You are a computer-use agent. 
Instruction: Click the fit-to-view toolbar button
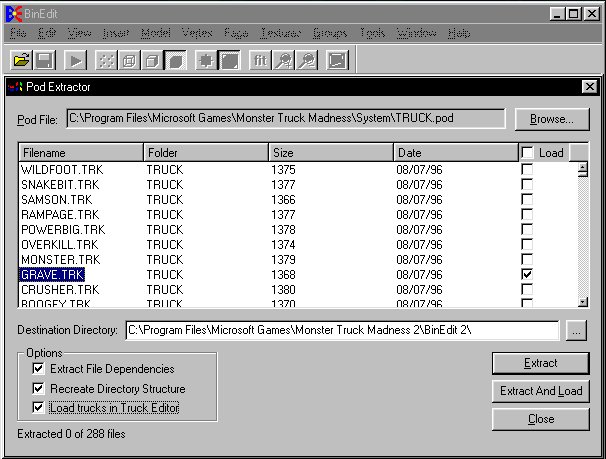(x=259, y=60)
